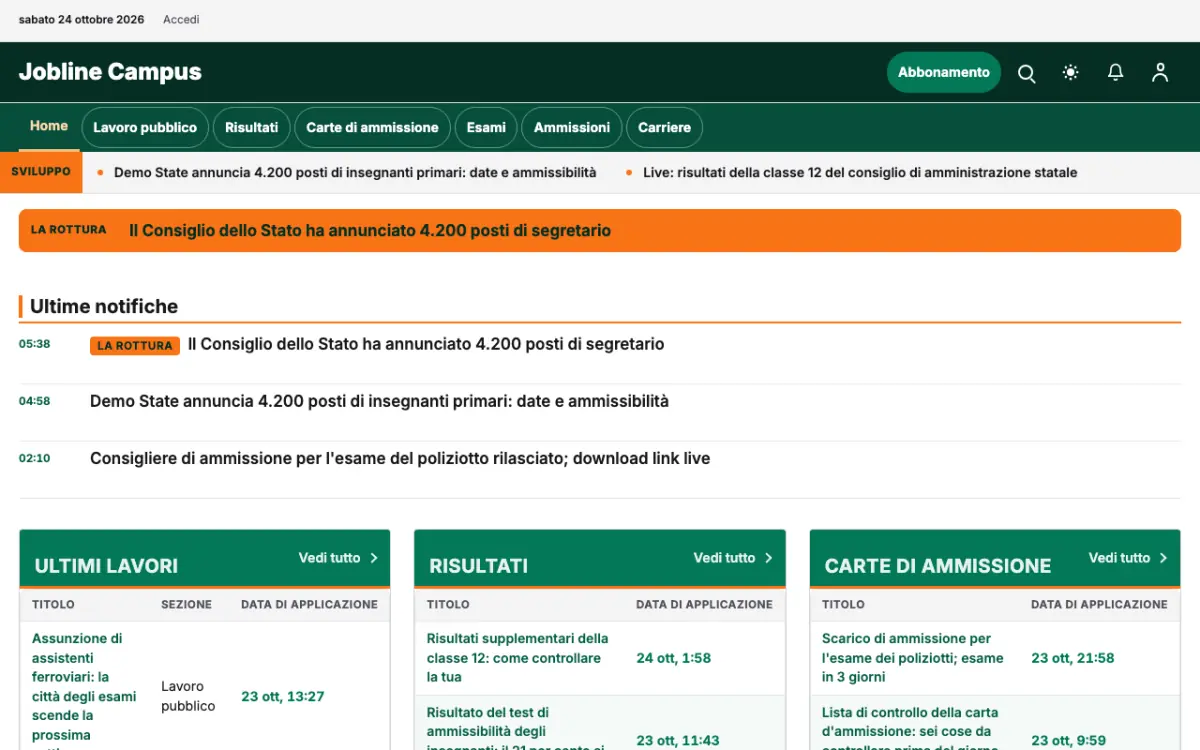The height and width of the screenshot is (750, 1200).
Task: Click the date 23 ott, 11:43
Action: tap(678, 741)
